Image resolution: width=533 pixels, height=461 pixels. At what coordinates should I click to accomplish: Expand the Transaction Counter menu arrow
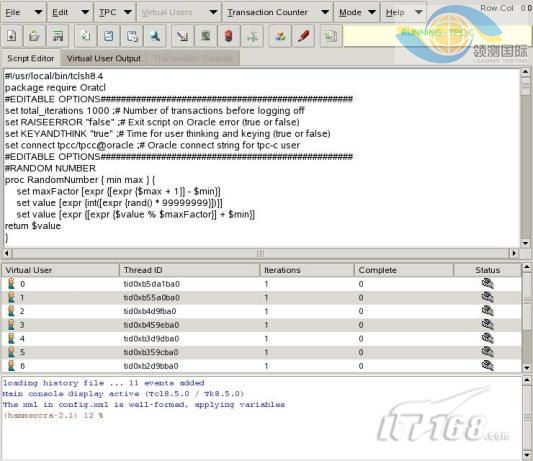coord(325,12)
